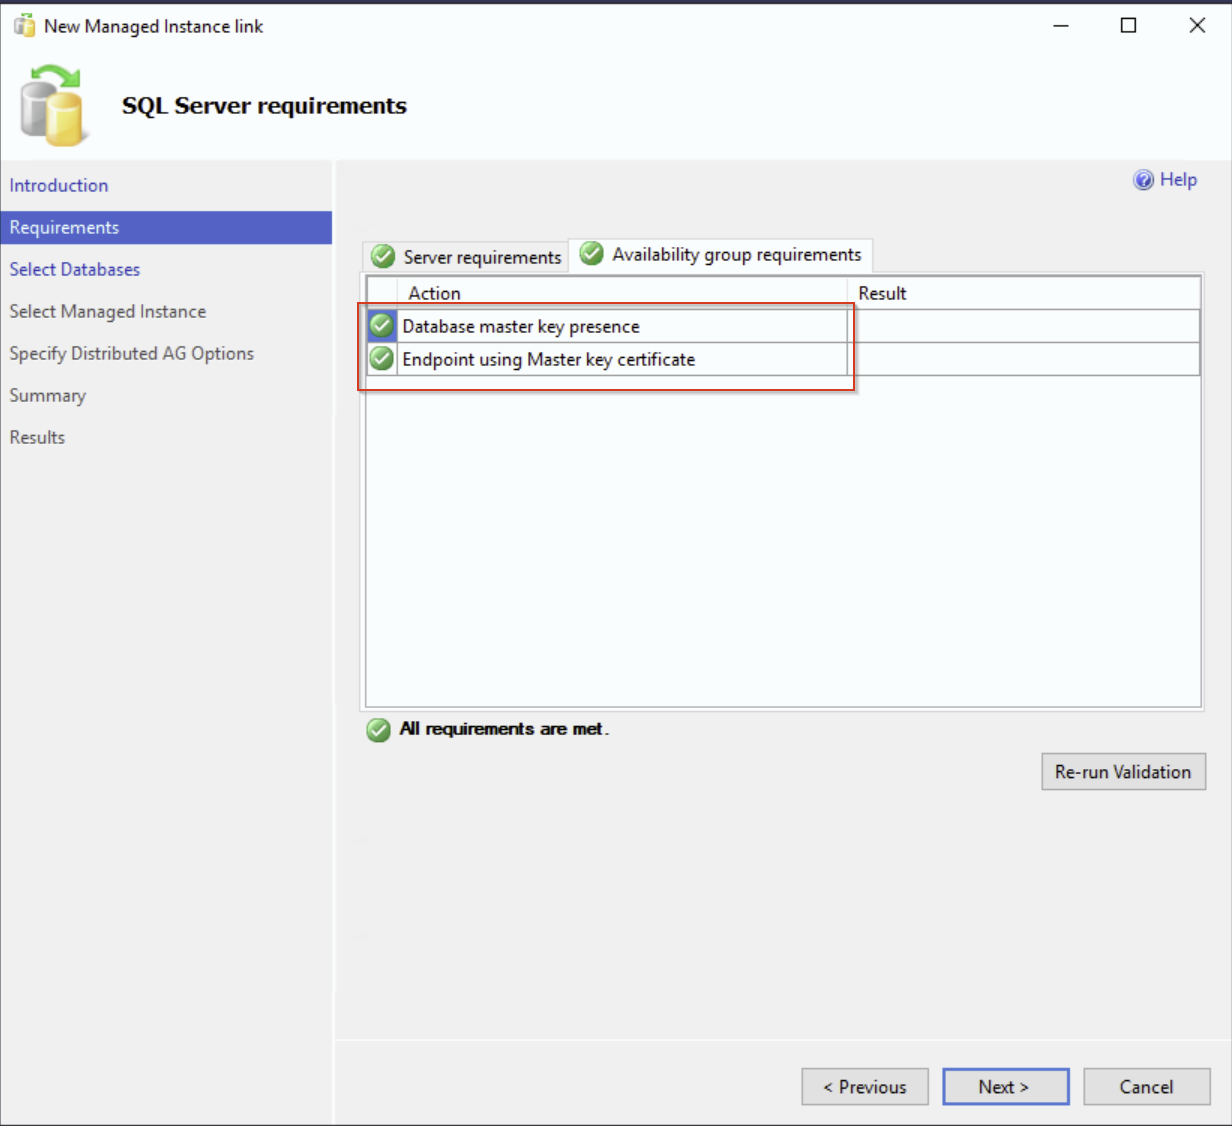Viewport: 1232px width, 1126px height.
Task: Select the Database master key presence row text
Action: pyautogui.click(x=521, y=326)
